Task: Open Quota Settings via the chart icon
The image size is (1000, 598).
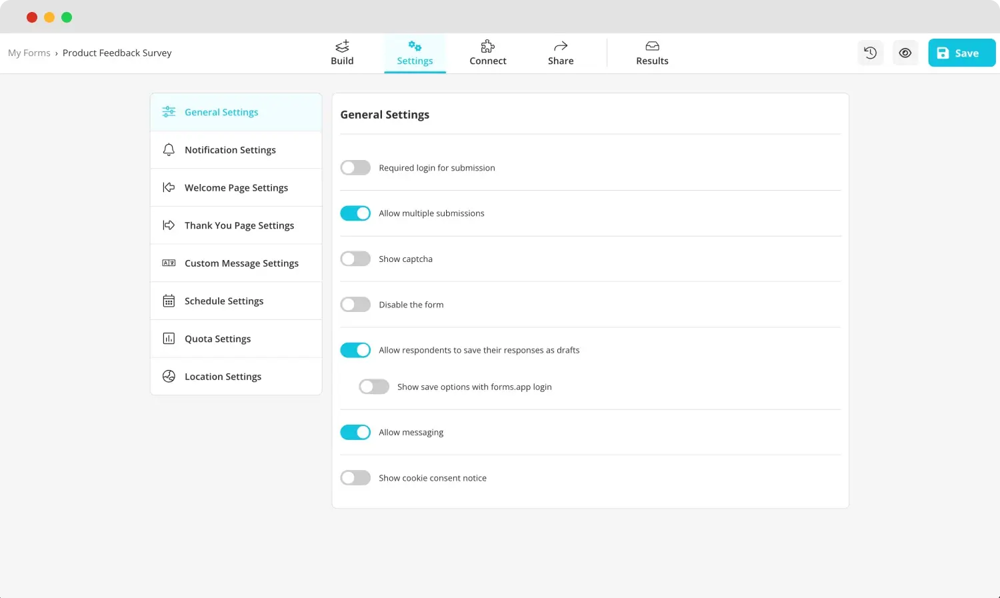Action: pos(169,338)
